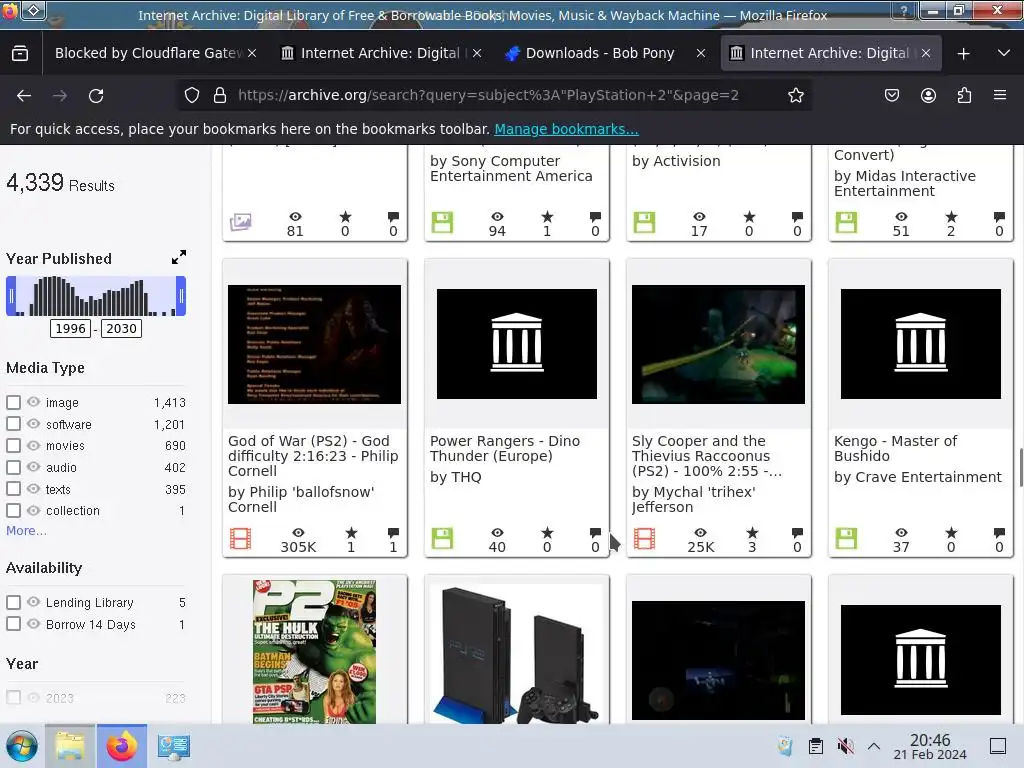Click the red movie icon on God of War card
The height and width of the screenshot is (768, 1024).
tap(240, 539)
